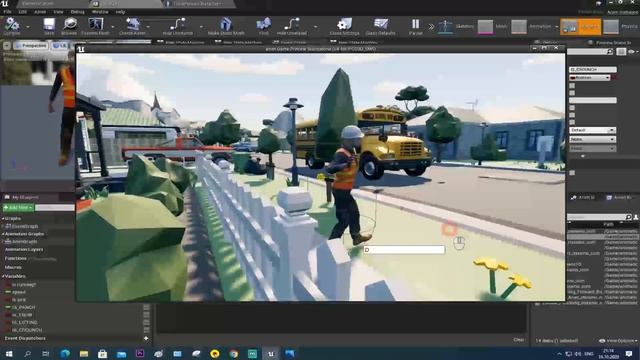The height and width of the screenshot is (360, 640).
Task: Select AnimGraph in My Blueprint
Action: point(24,242)
